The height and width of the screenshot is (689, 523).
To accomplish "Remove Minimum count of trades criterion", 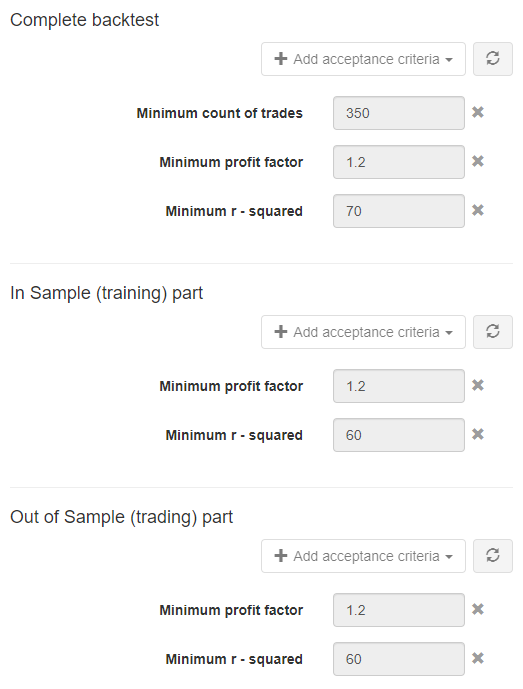I will point(478,112).
